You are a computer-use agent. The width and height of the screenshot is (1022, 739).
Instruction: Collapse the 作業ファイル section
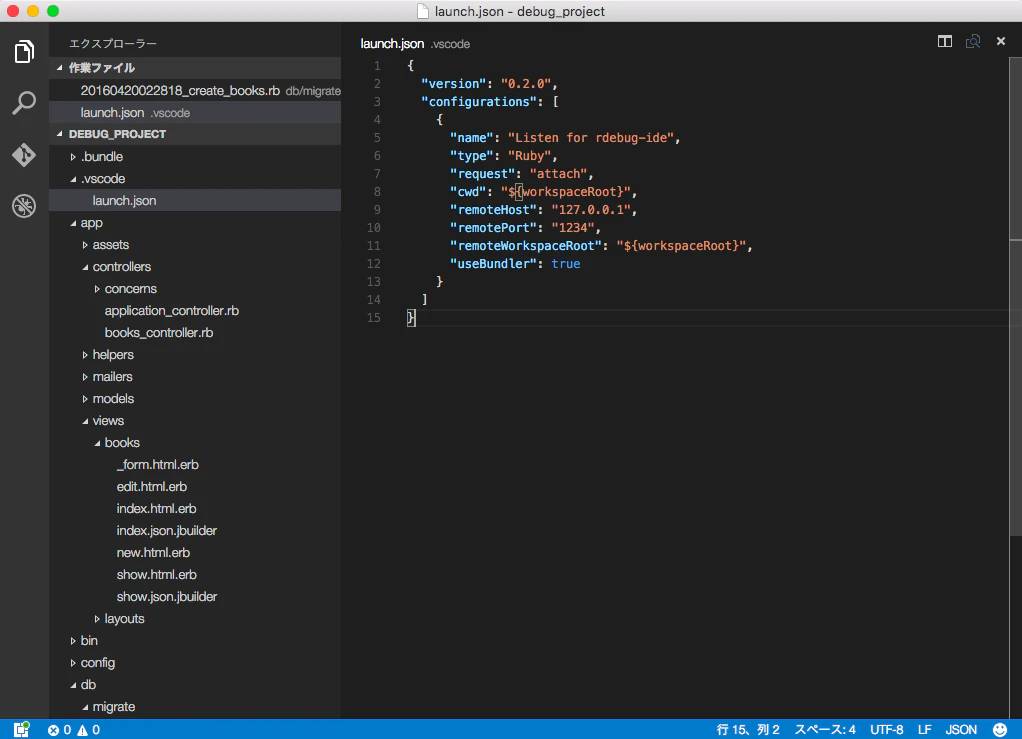click(x=60, y=68)
